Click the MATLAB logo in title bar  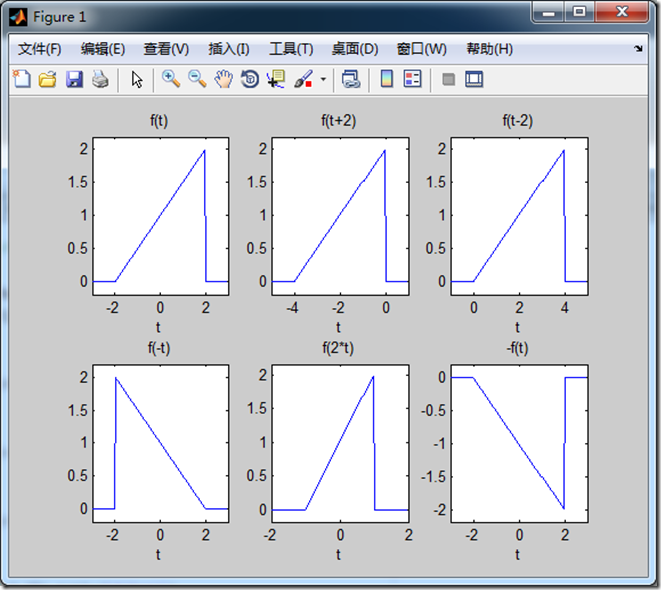pos(18,17)
